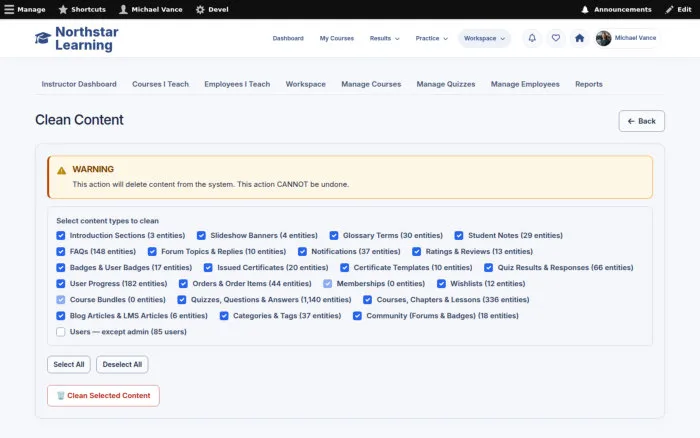The height and width of the screenshot is (438, 700).
Task: Expand the Results dropdown menu
Action: click(384, 38)
